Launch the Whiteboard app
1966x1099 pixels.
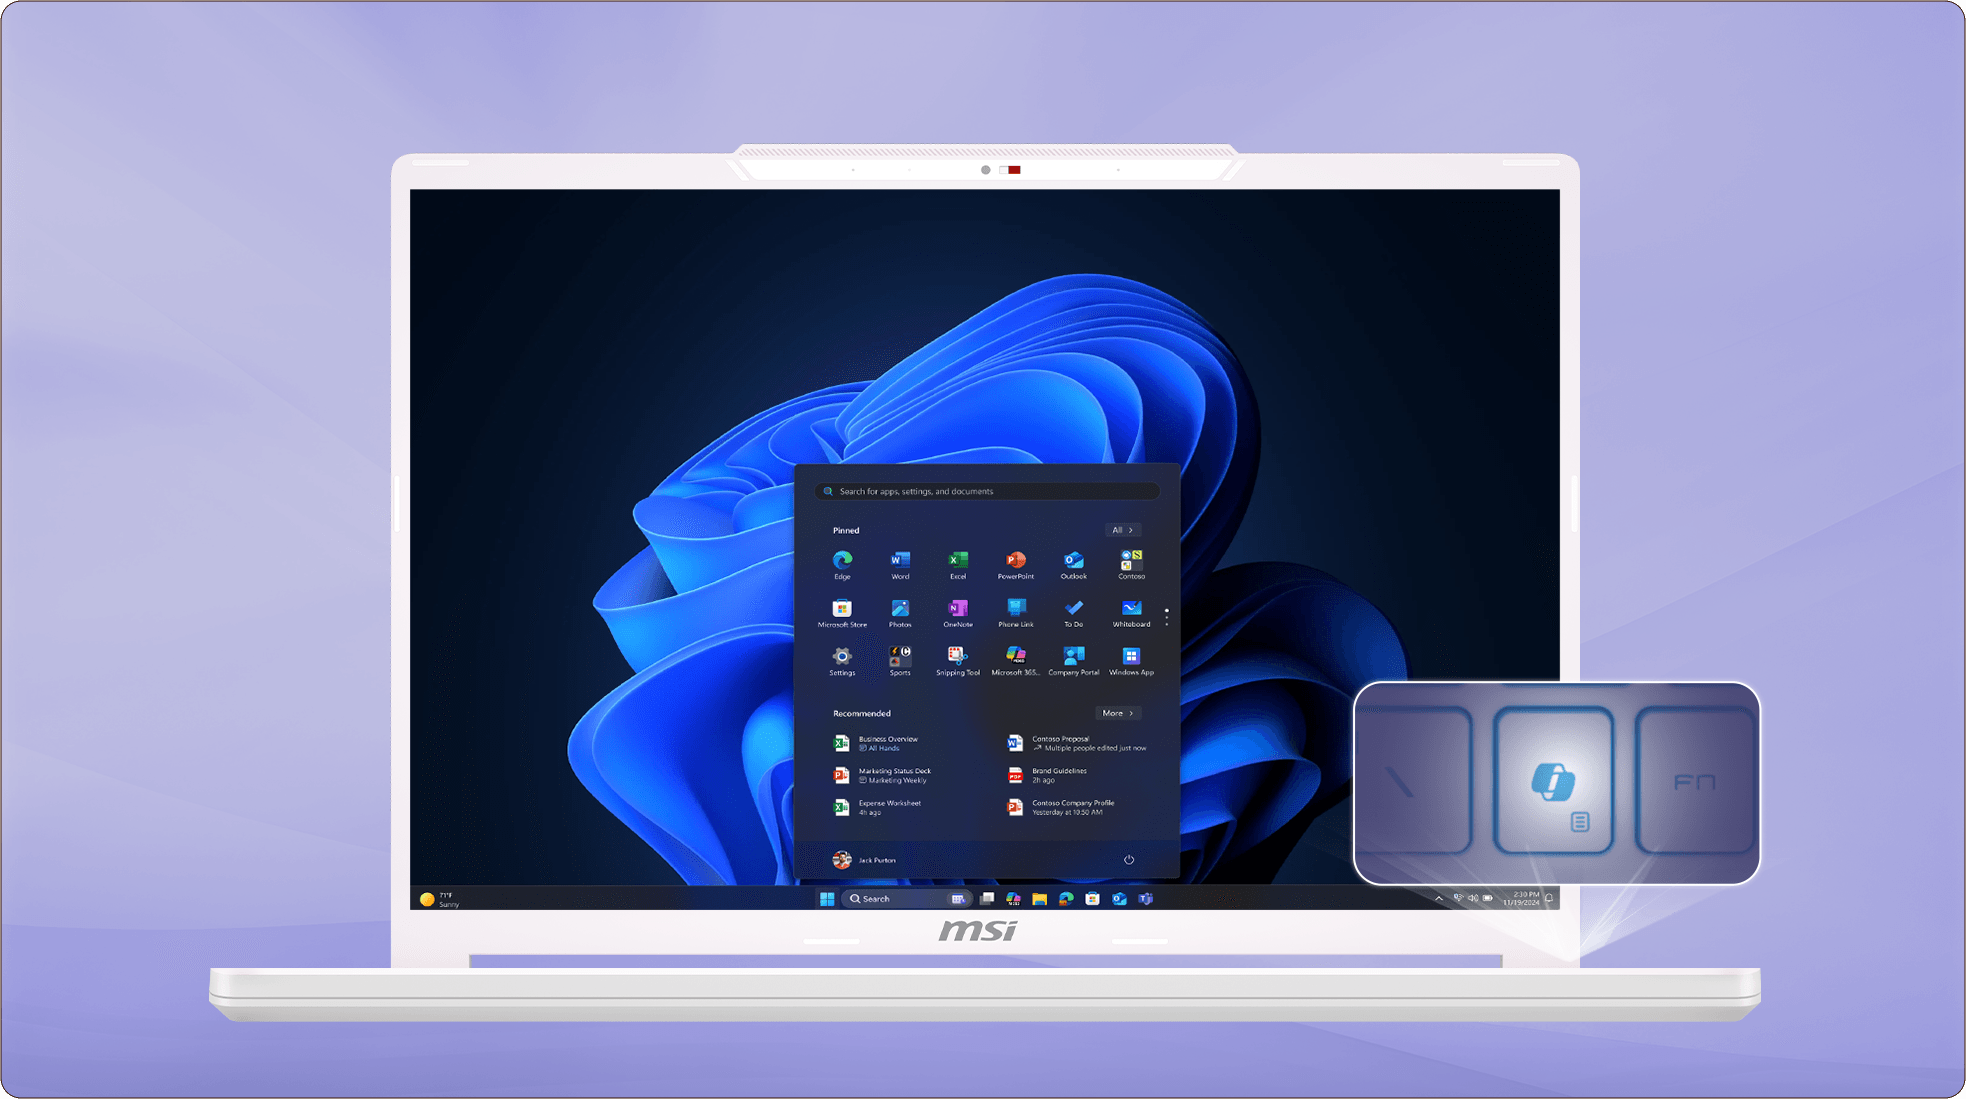tap(1131, 613)
